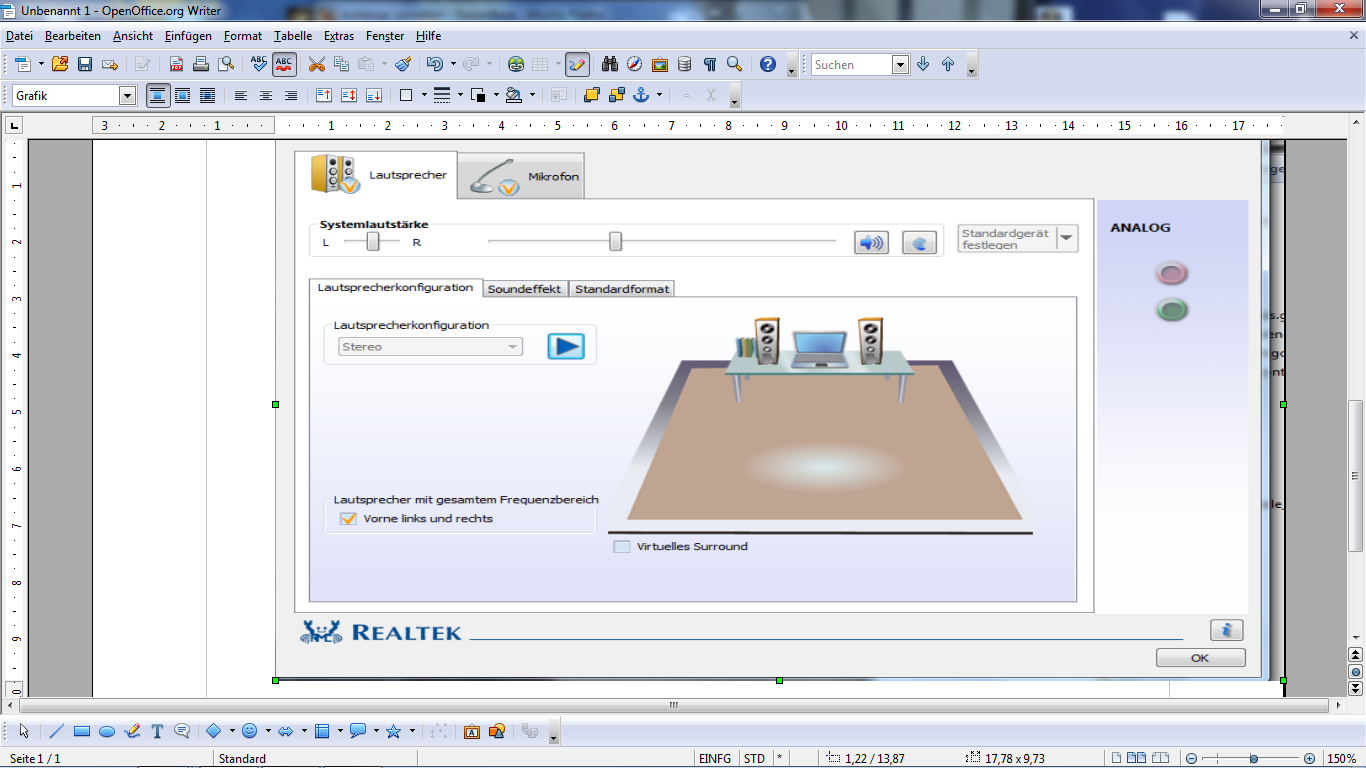The width and height of the screenshot is (1366, 768).
Task: Mute speaker with volume button
Action: coord(871,243)
